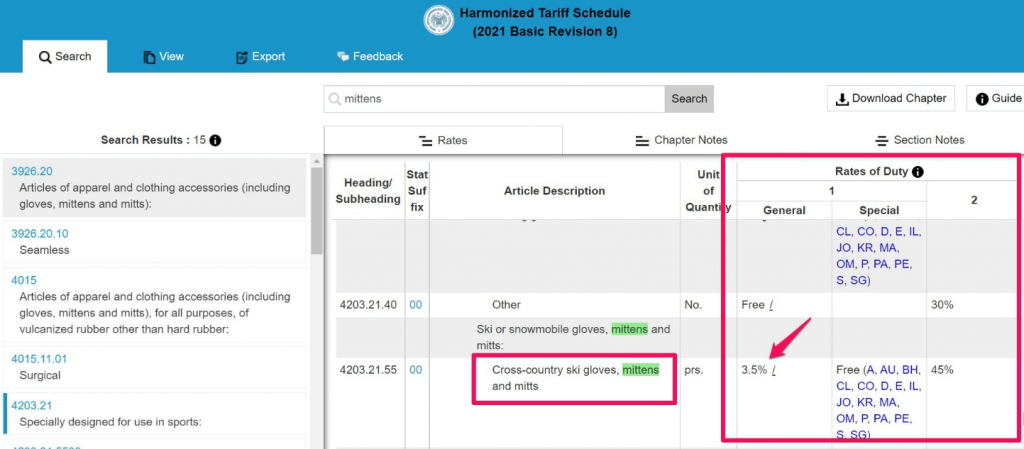Viewport: 1024px width, 449px height.
Task: Switch to the Chapter Notes tab
Action: (x=682, y=140)
